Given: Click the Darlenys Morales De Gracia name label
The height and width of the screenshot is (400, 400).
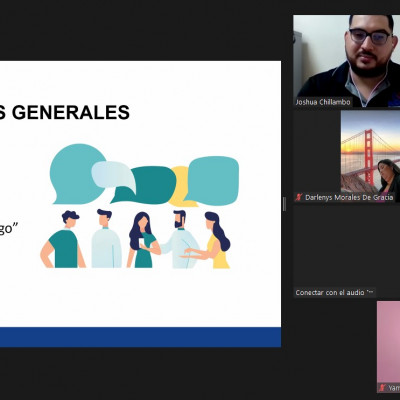Looking at the screenshot, I should [x=349, y=197].
